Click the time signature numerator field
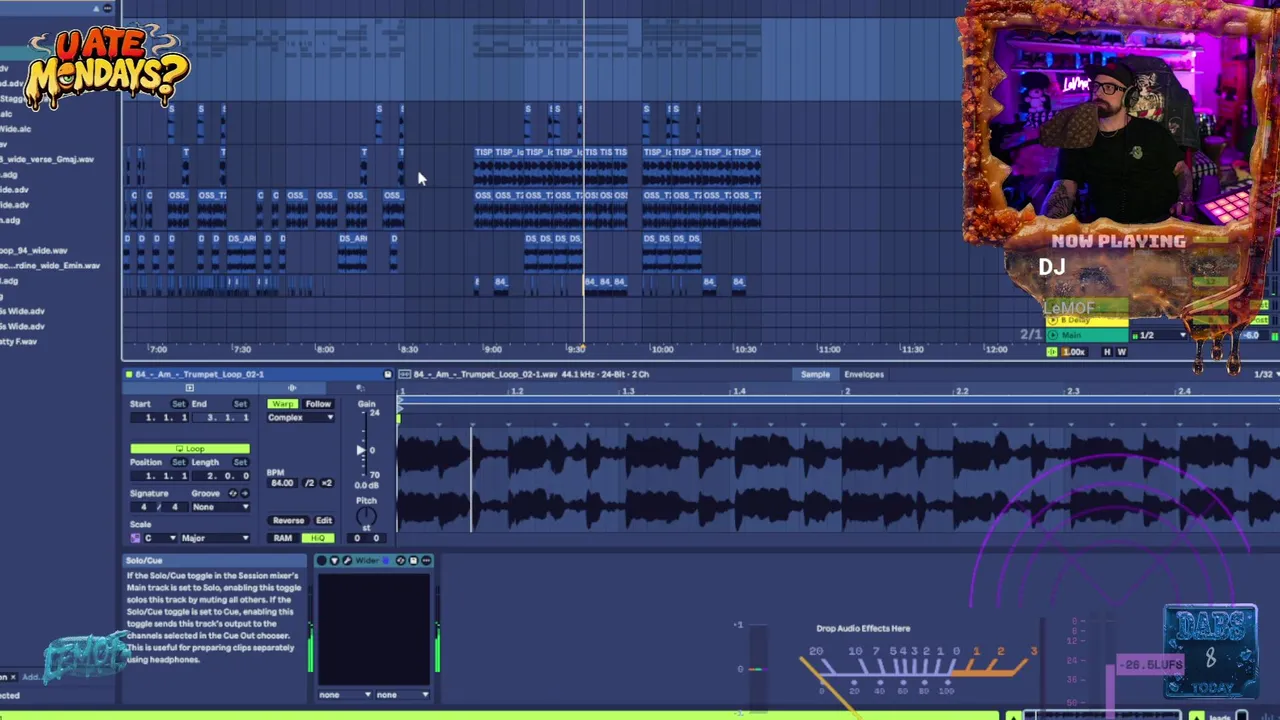The height and width of the screenshot is (720, 1280). tap(144, 507)
